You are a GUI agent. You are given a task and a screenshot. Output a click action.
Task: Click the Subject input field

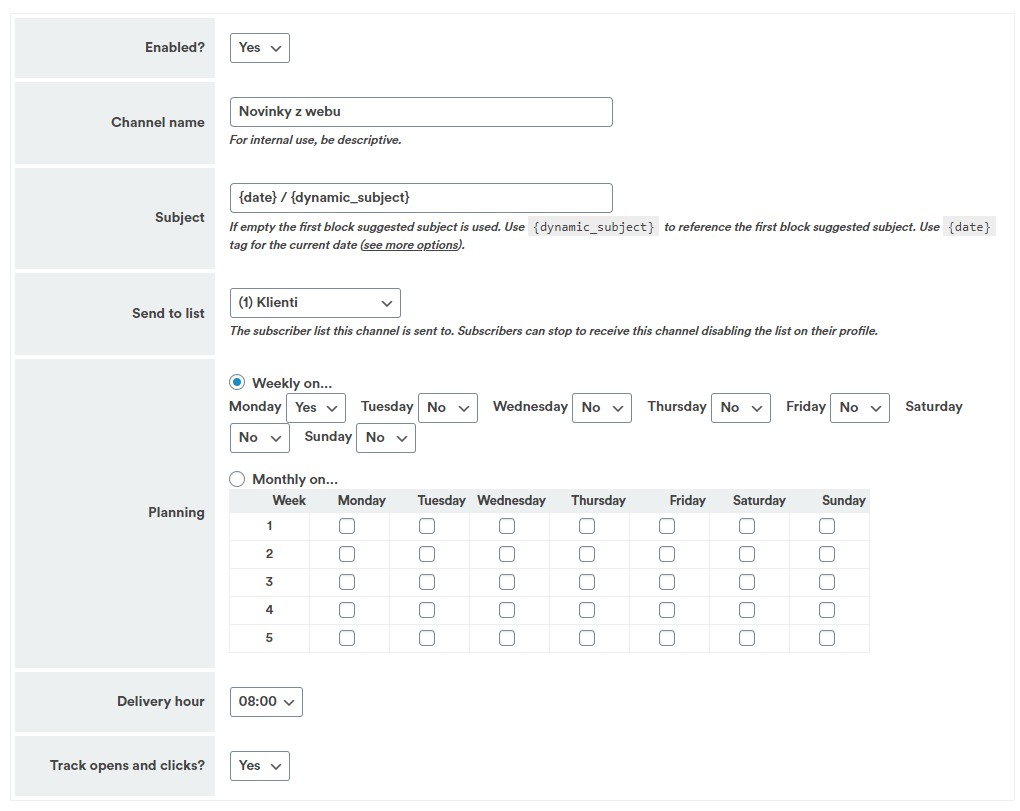tap(420, 198)
